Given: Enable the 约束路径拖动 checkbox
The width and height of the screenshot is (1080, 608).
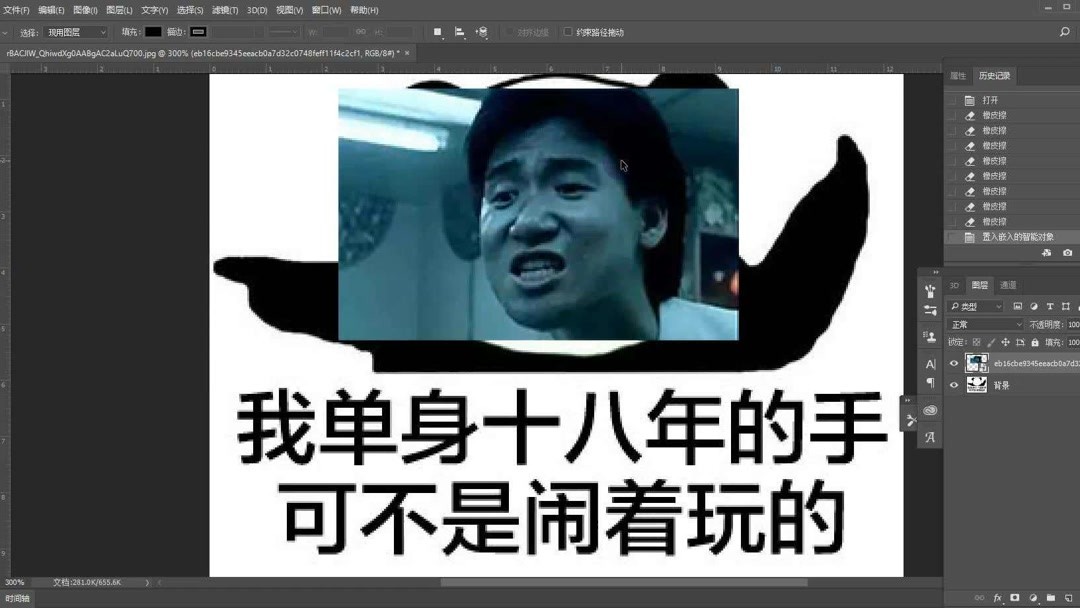Looking at the screenshot, I should [x=568, y=31].
